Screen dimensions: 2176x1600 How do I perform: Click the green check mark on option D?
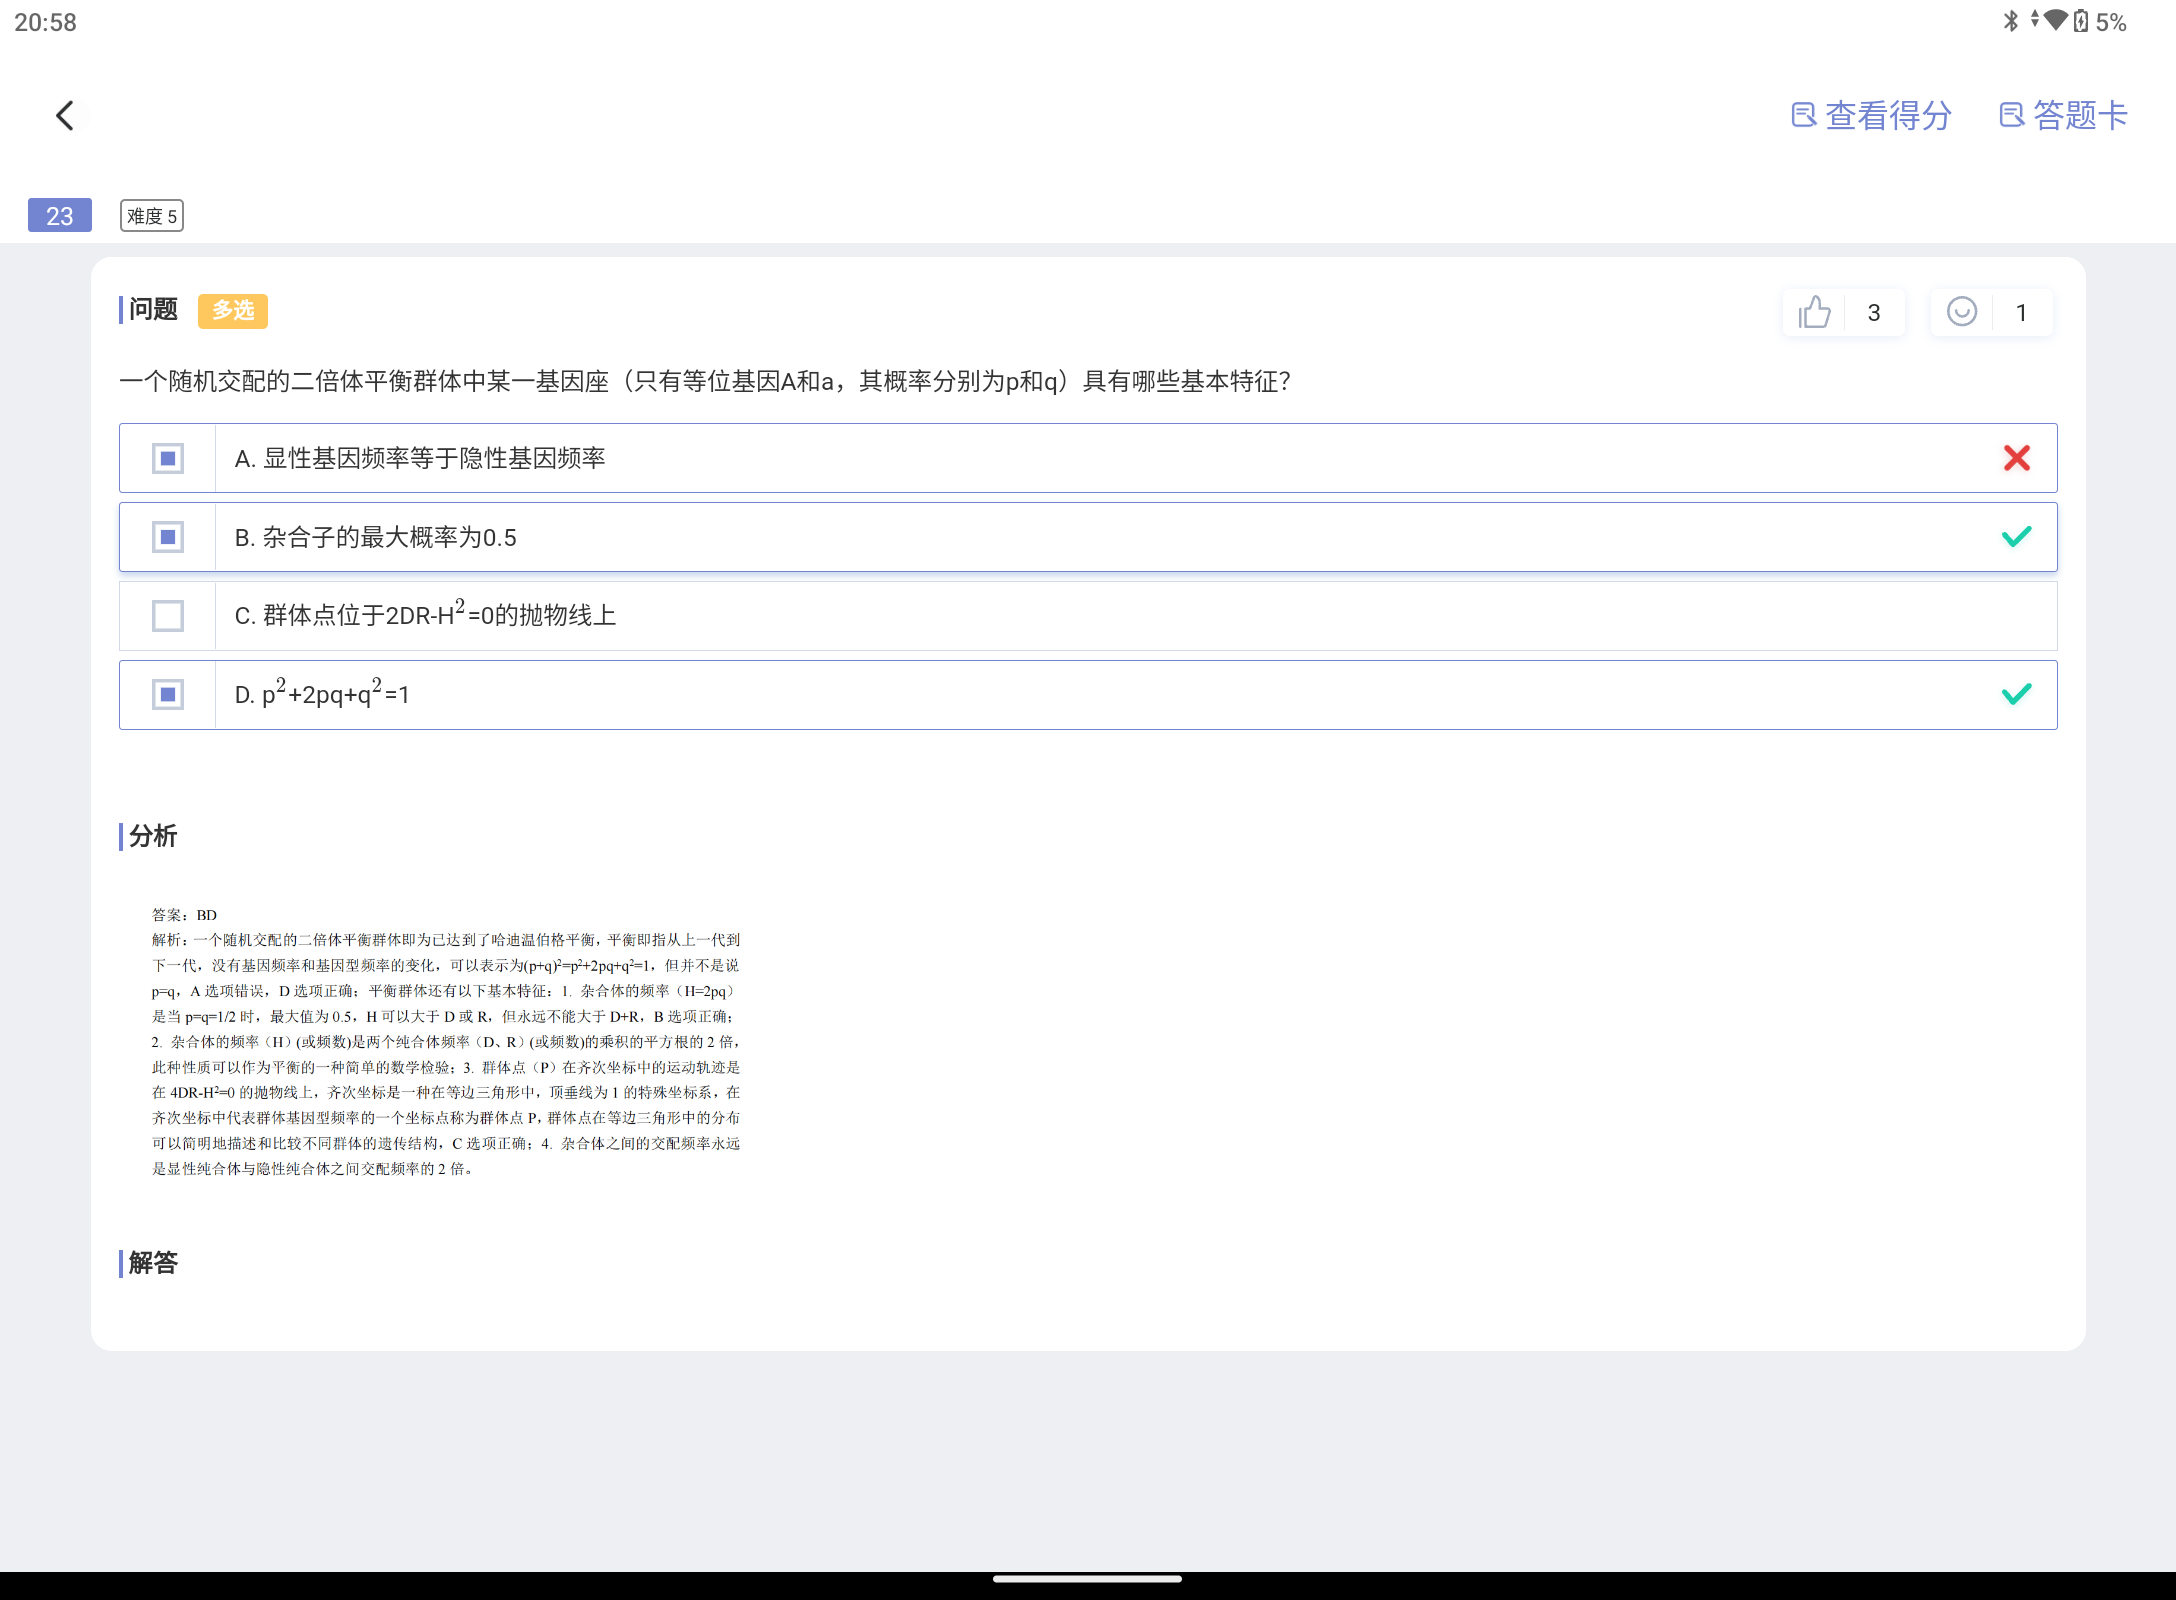(2017, 694)
